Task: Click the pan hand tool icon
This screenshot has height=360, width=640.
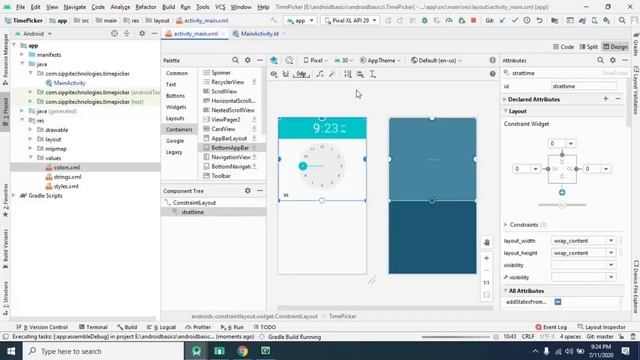Action: (487, 242)
